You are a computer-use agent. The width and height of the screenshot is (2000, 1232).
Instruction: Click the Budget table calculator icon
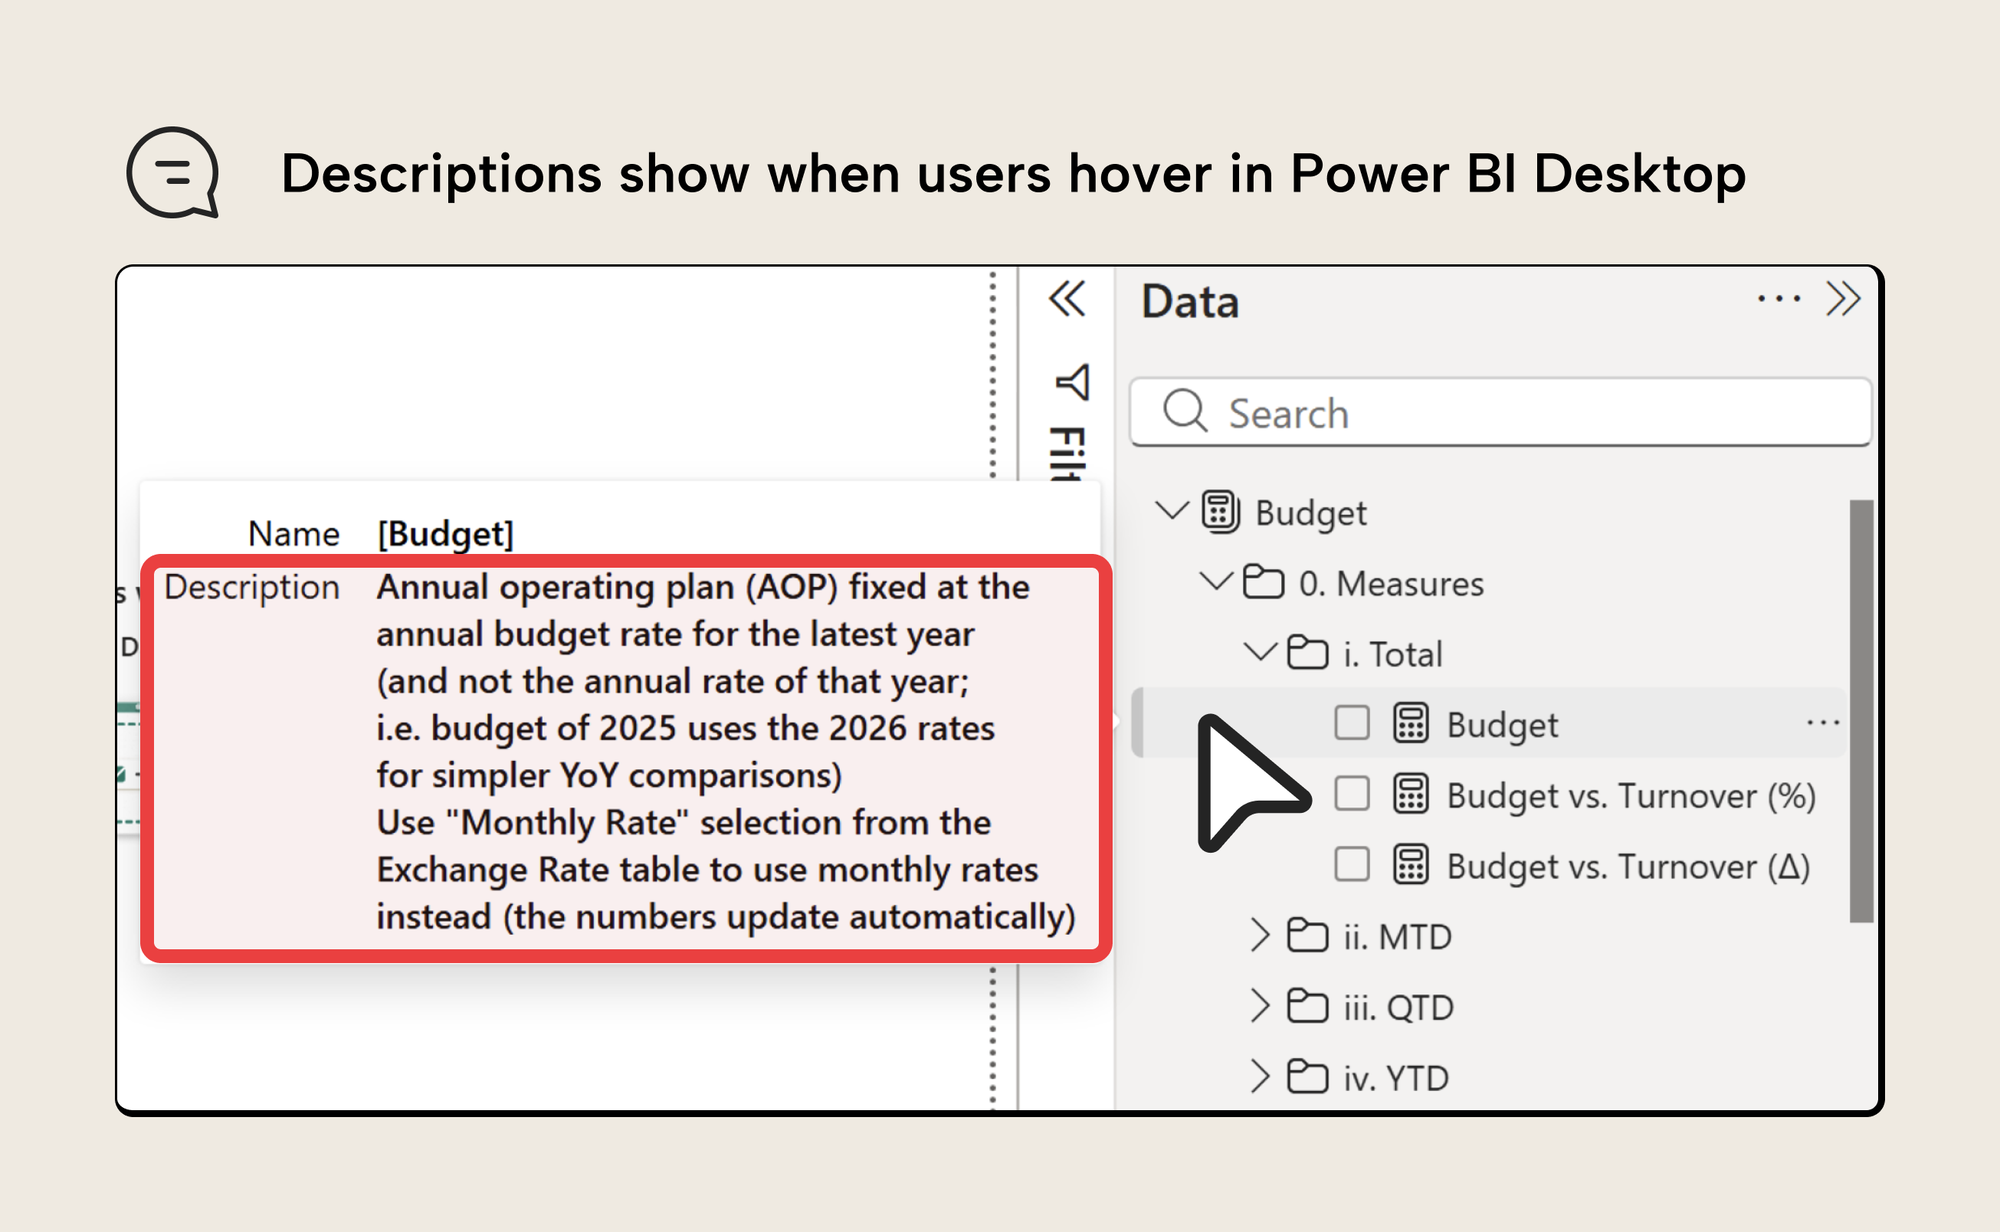click(1221, 511)
